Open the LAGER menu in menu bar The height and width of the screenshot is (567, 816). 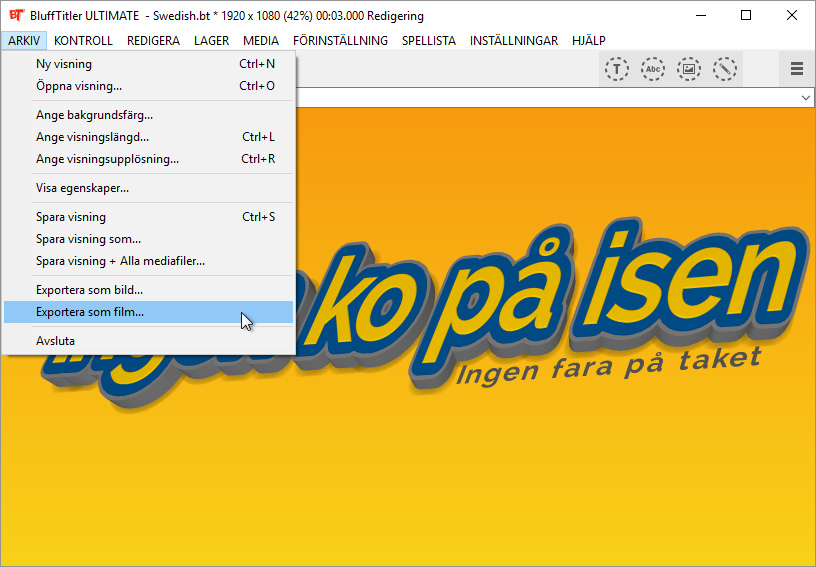[x=211, y=41]
